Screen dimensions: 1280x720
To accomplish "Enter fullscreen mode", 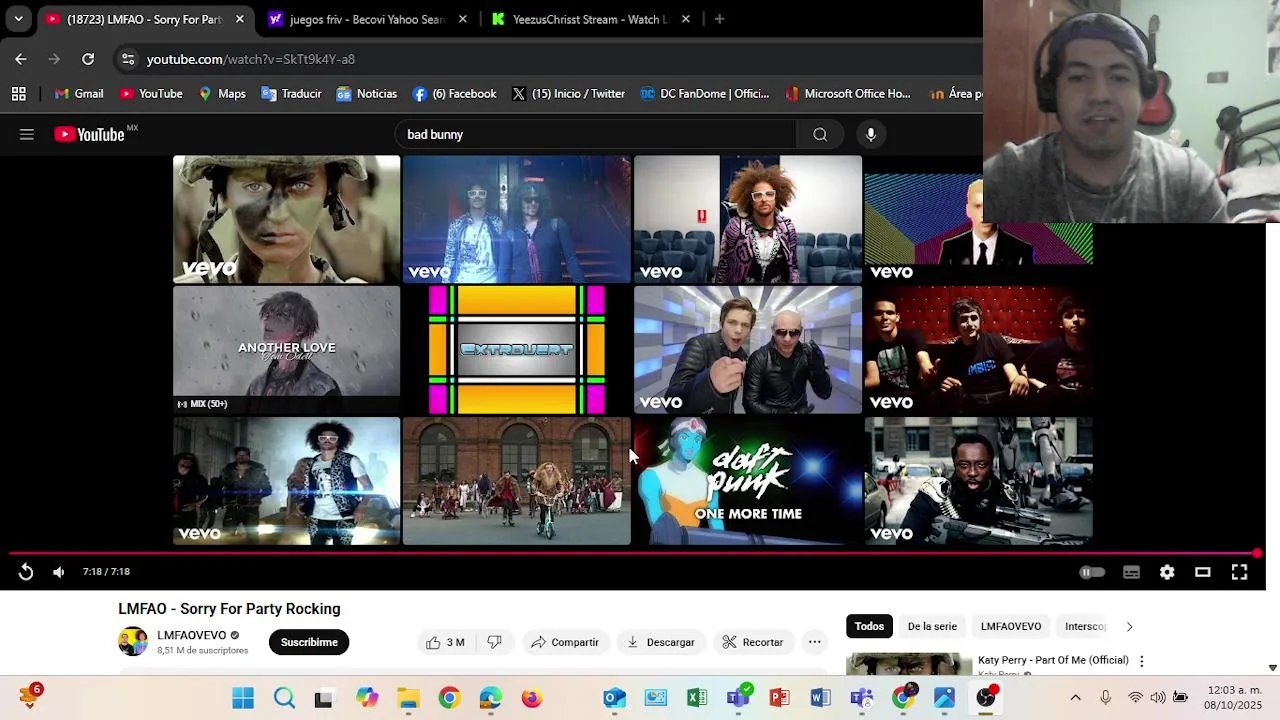I will (1239, 572).
